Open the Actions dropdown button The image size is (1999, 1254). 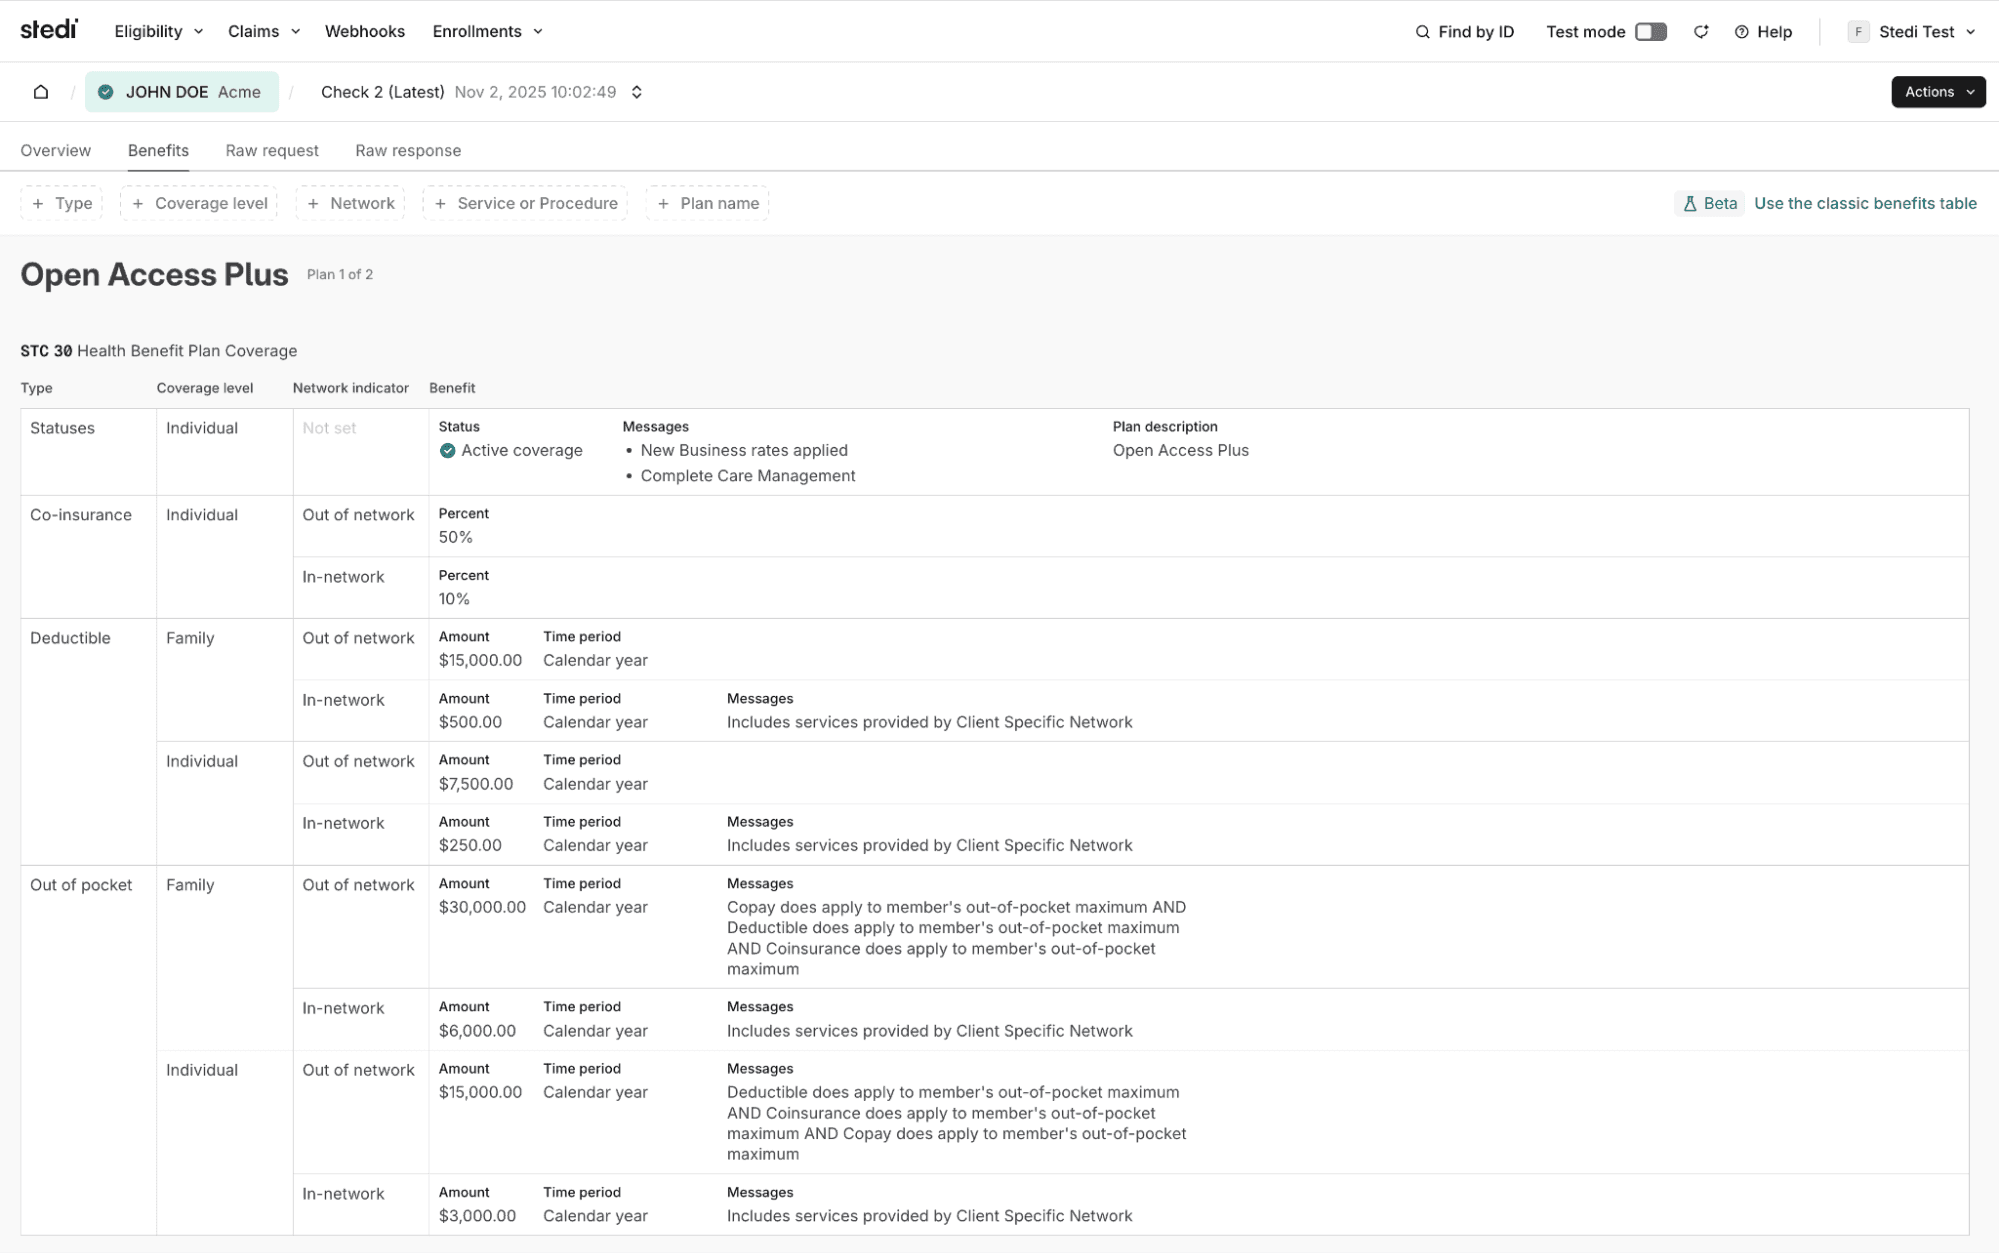pyautogui.click(x=1938, y=92)
